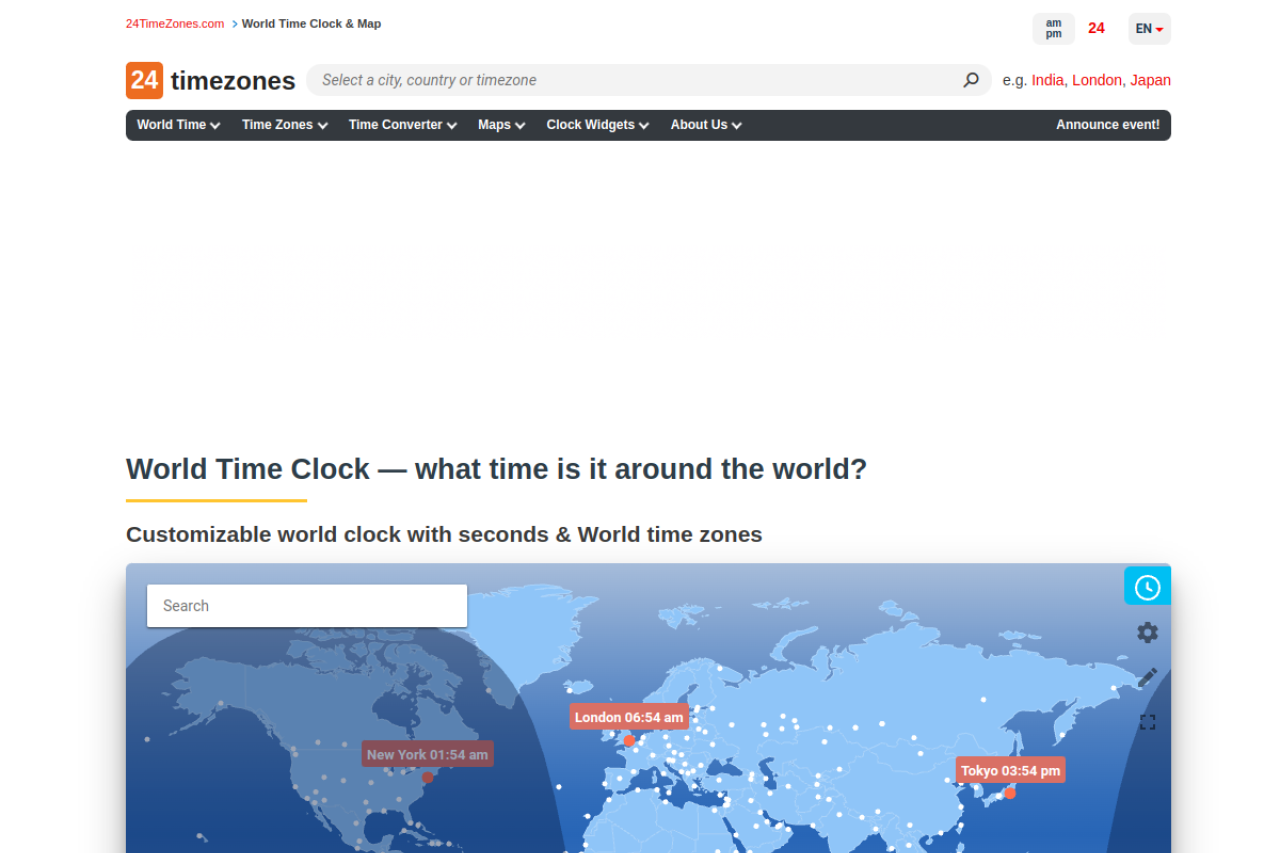The width and height of the screenshot is (1280, 853).
Task: Expand the World Time menu
Action: tap(178, 125)
